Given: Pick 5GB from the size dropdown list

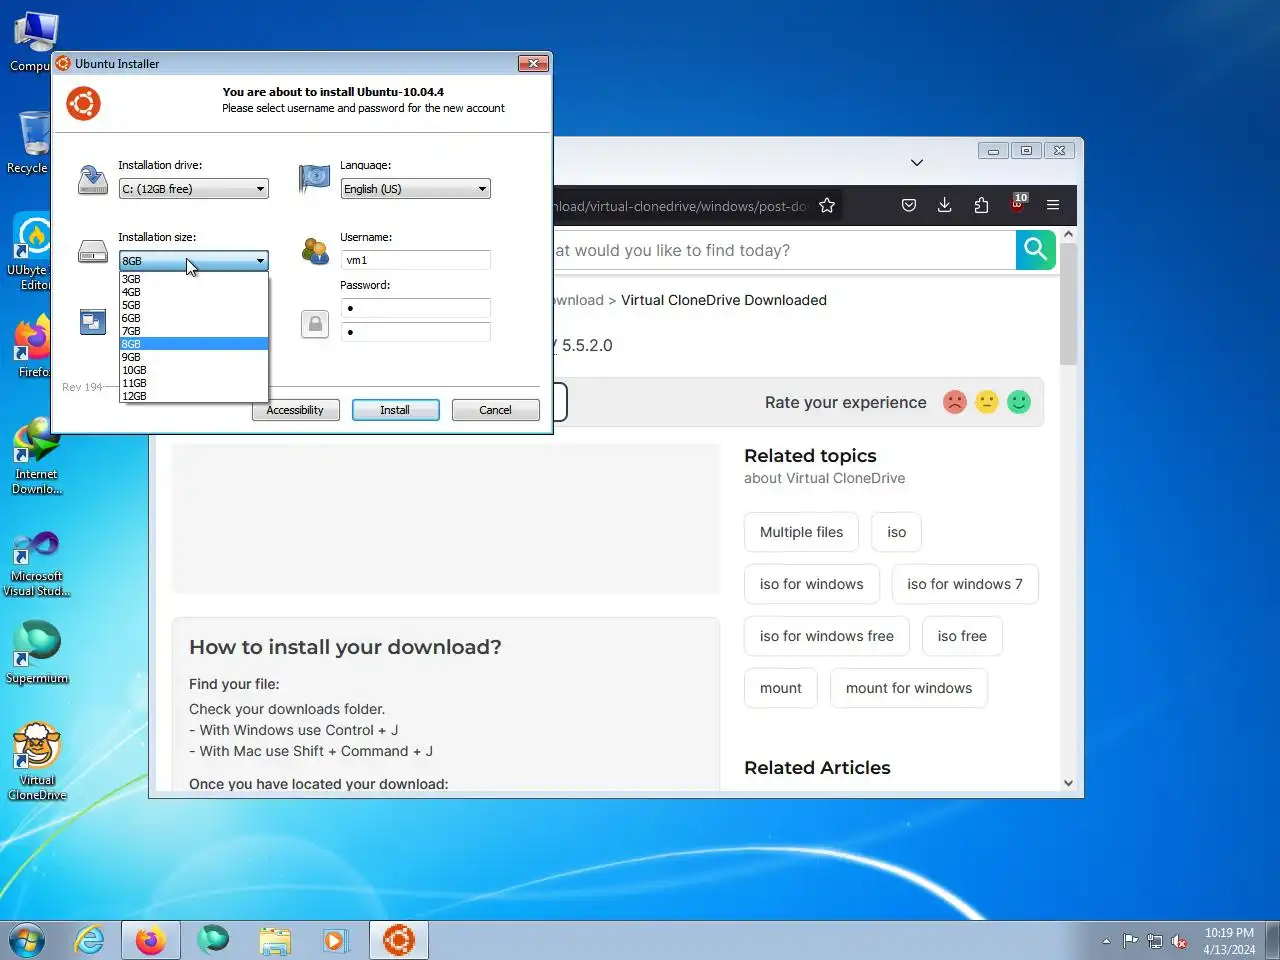Looking at the screenshot, I should click(194, 305).
